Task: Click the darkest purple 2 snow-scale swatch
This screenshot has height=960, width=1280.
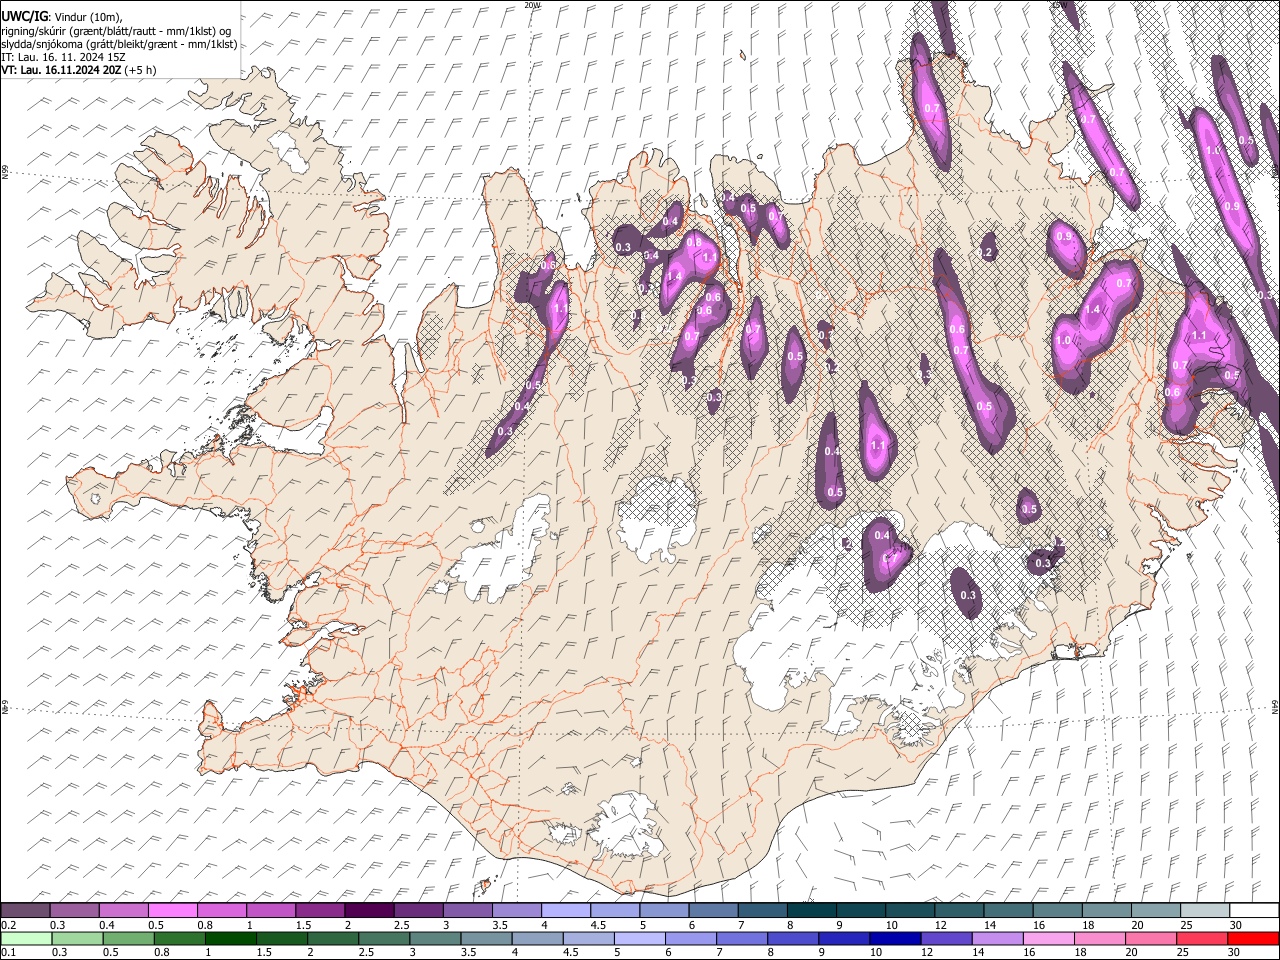Action: [x=369, y=911]
